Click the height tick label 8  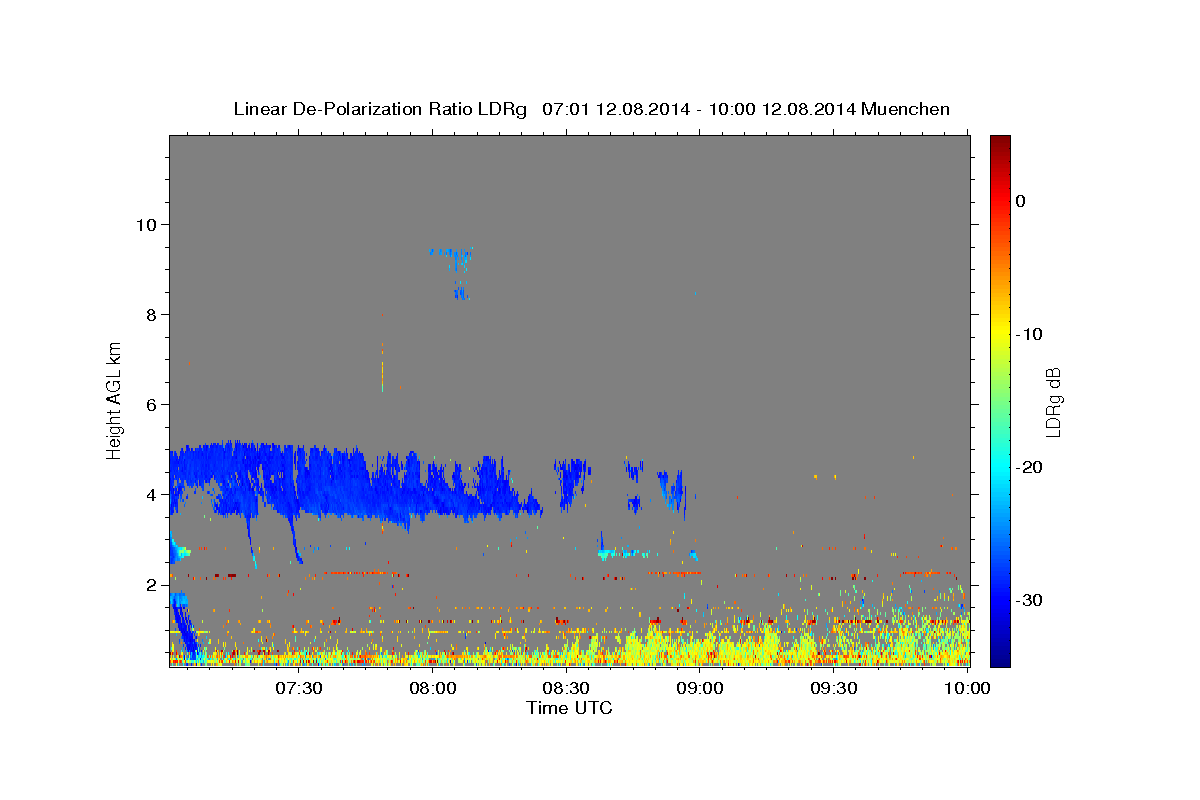pyautogui.click(x=149, y=314)
